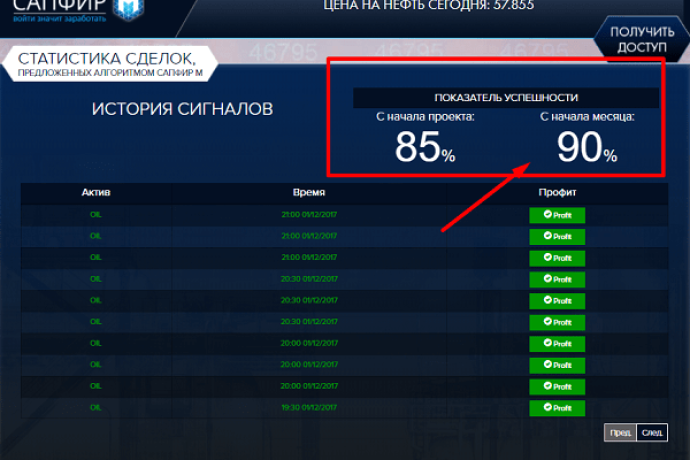Click the Profit badge in the table's first row
The image size is (690, 460).
click(x=557, y=215)
